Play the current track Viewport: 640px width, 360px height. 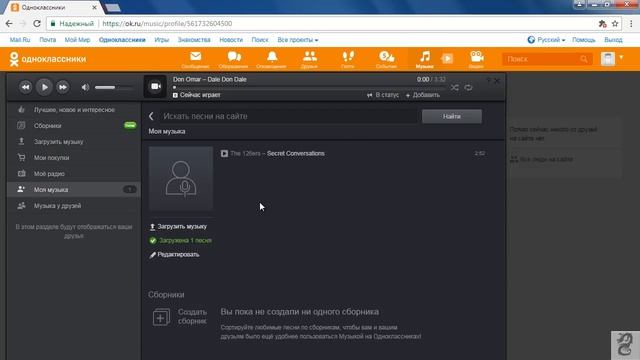pyautogui.click(x=44, y=87)
